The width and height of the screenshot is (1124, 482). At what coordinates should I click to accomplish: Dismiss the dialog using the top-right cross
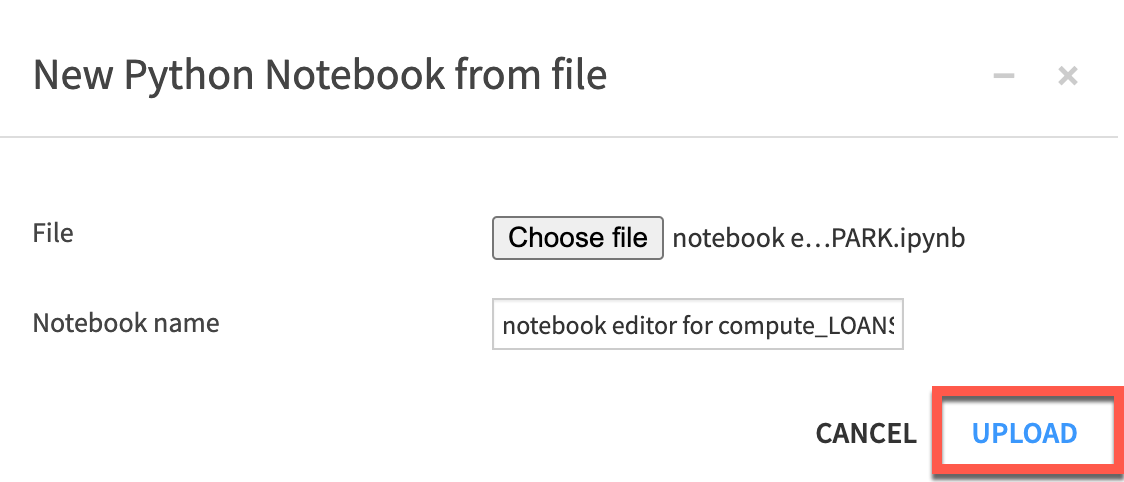(1067, 76)
